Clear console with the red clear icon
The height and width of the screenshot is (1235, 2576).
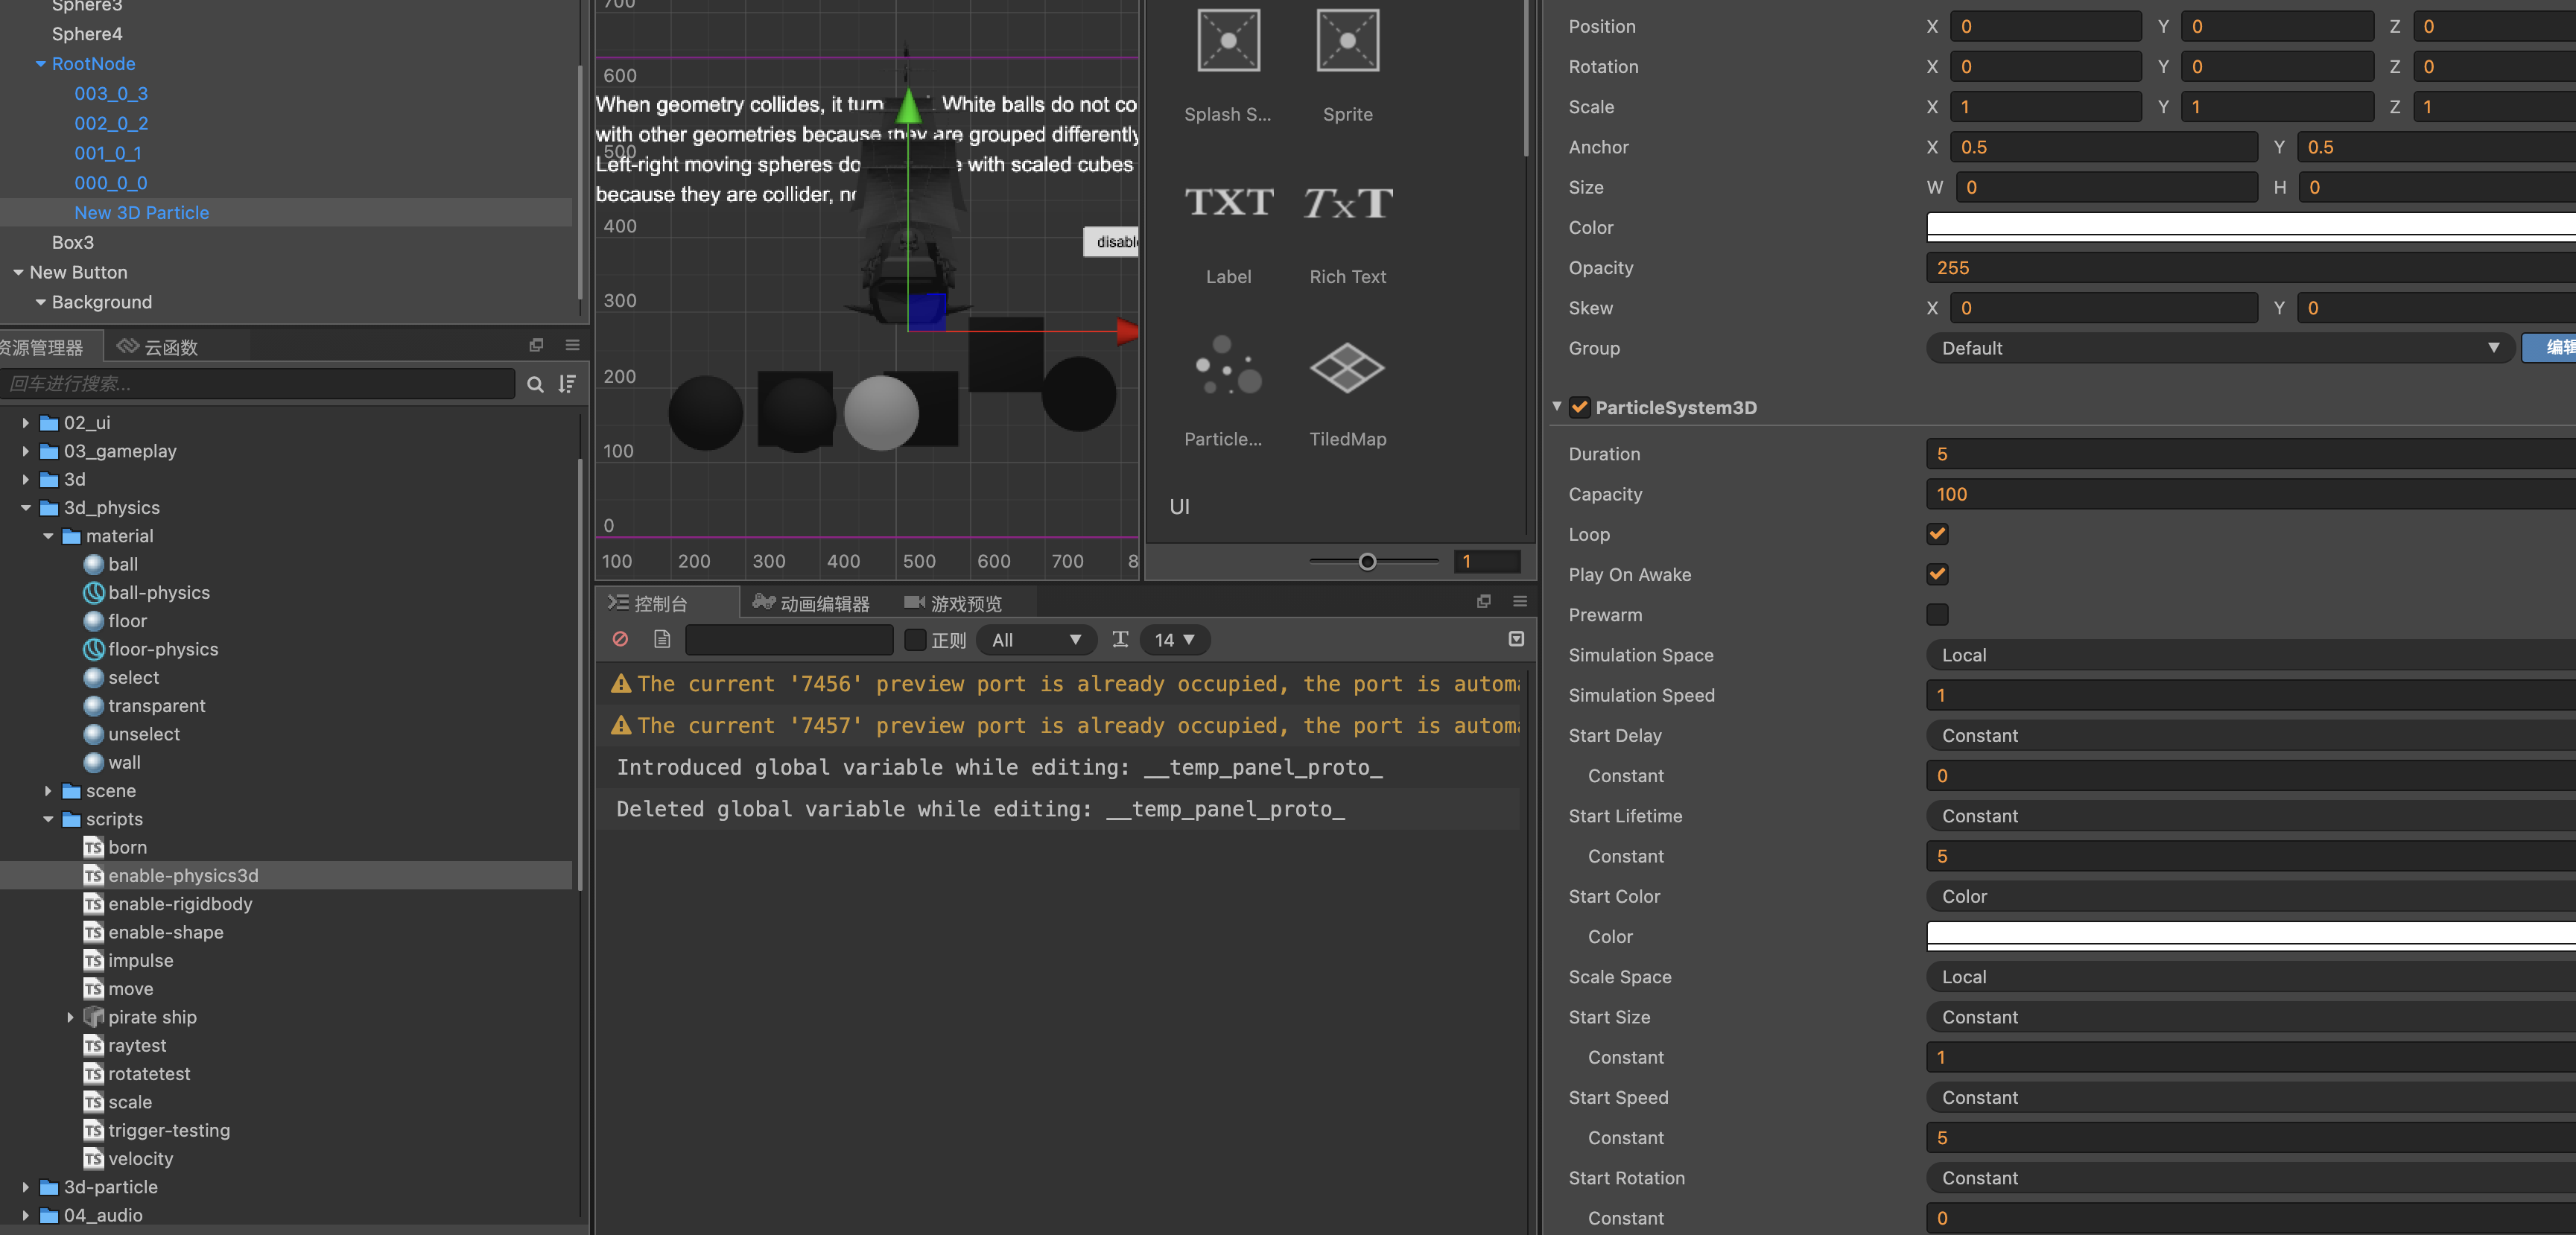click(x=620, y=639)
